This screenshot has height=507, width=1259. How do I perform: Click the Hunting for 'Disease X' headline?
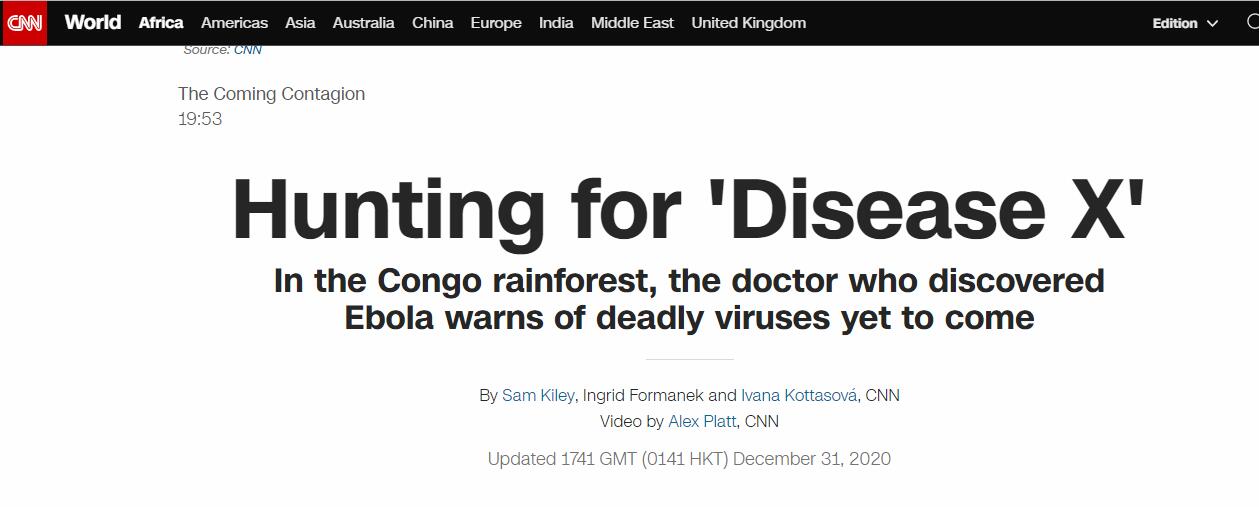click(x=688, y=210)
